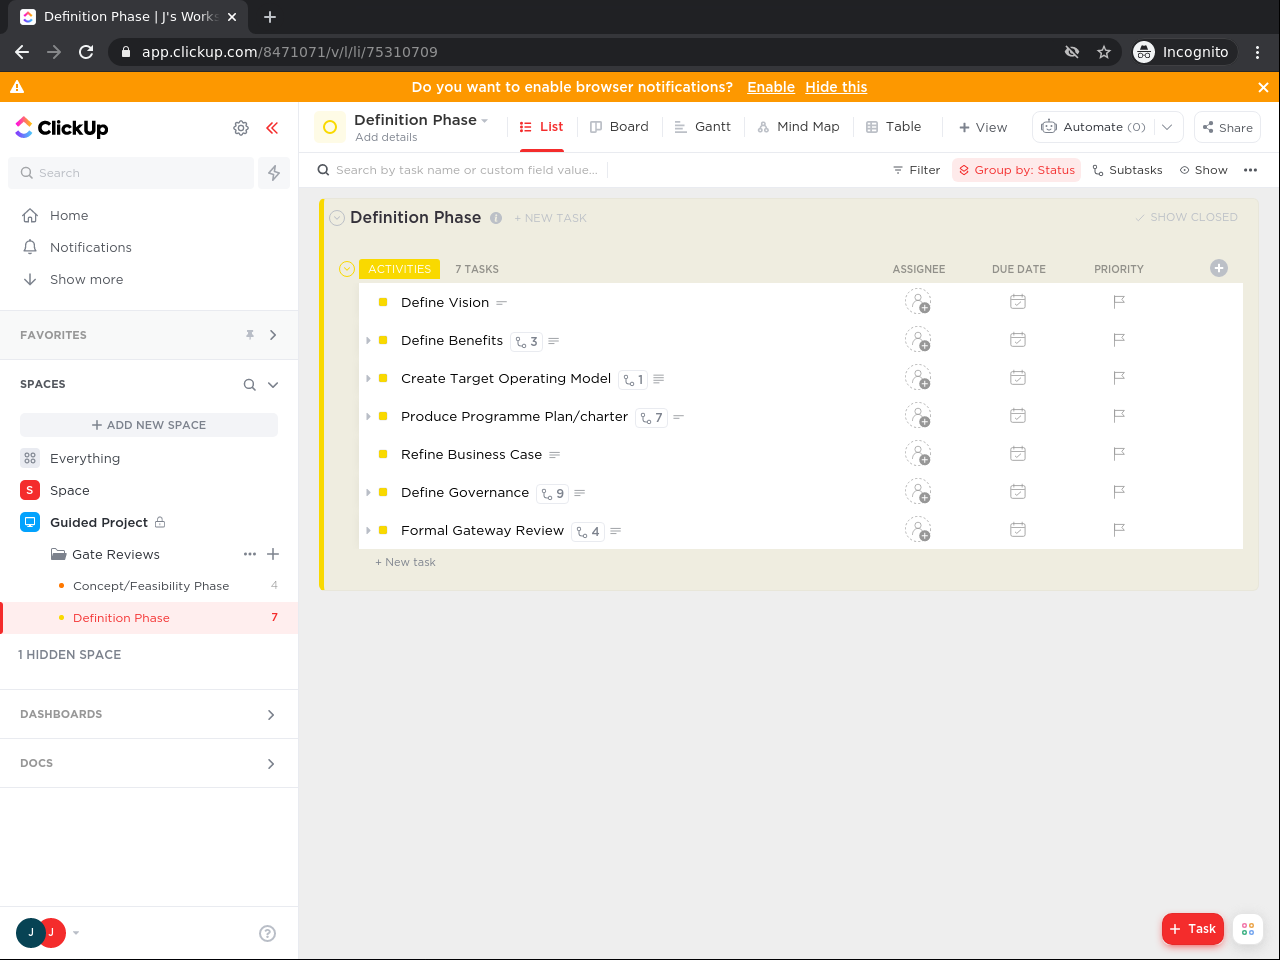This screenshot has height=960, width=1280.
Task: Collapse the Activities status group
Action: click(347, 269)
